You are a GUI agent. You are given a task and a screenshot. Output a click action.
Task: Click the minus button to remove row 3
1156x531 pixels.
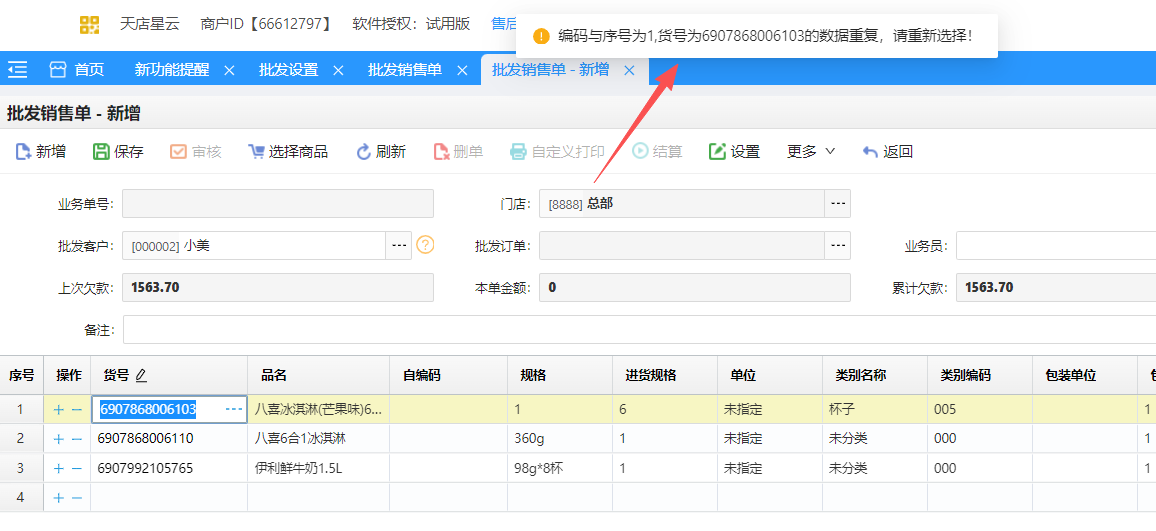coord(76,468)
